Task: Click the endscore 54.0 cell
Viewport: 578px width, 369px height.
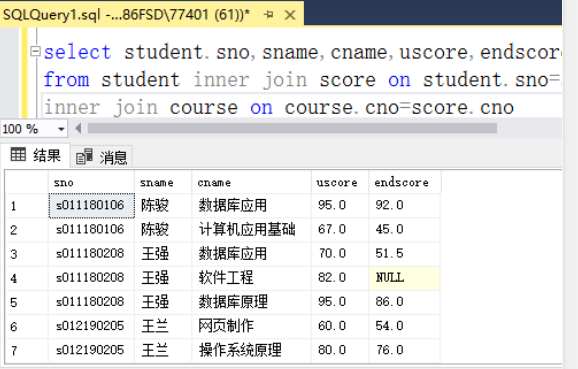Action: [x=404, y=327]
